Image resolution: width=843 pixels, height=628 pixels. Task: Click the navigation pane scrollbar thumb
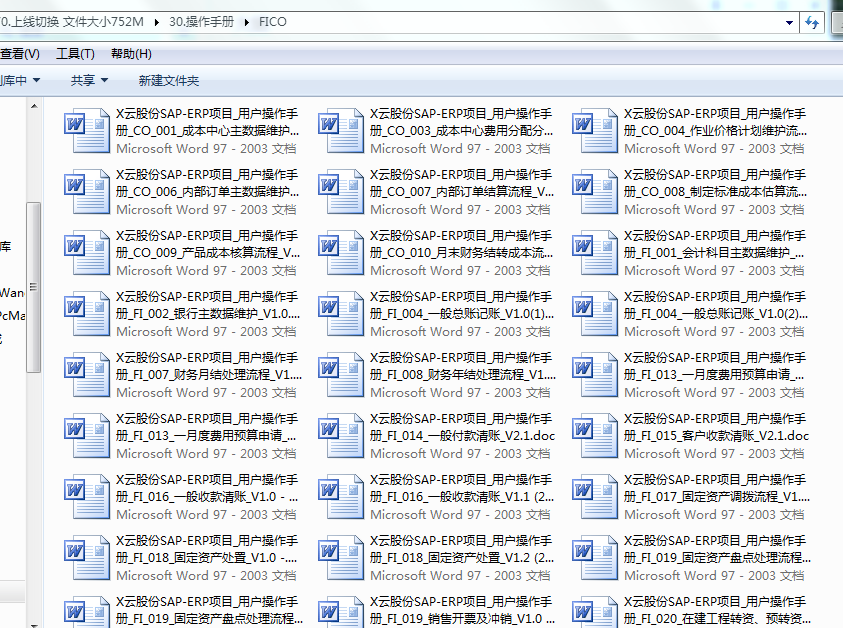pyautogui.click(x=33, y=285)
